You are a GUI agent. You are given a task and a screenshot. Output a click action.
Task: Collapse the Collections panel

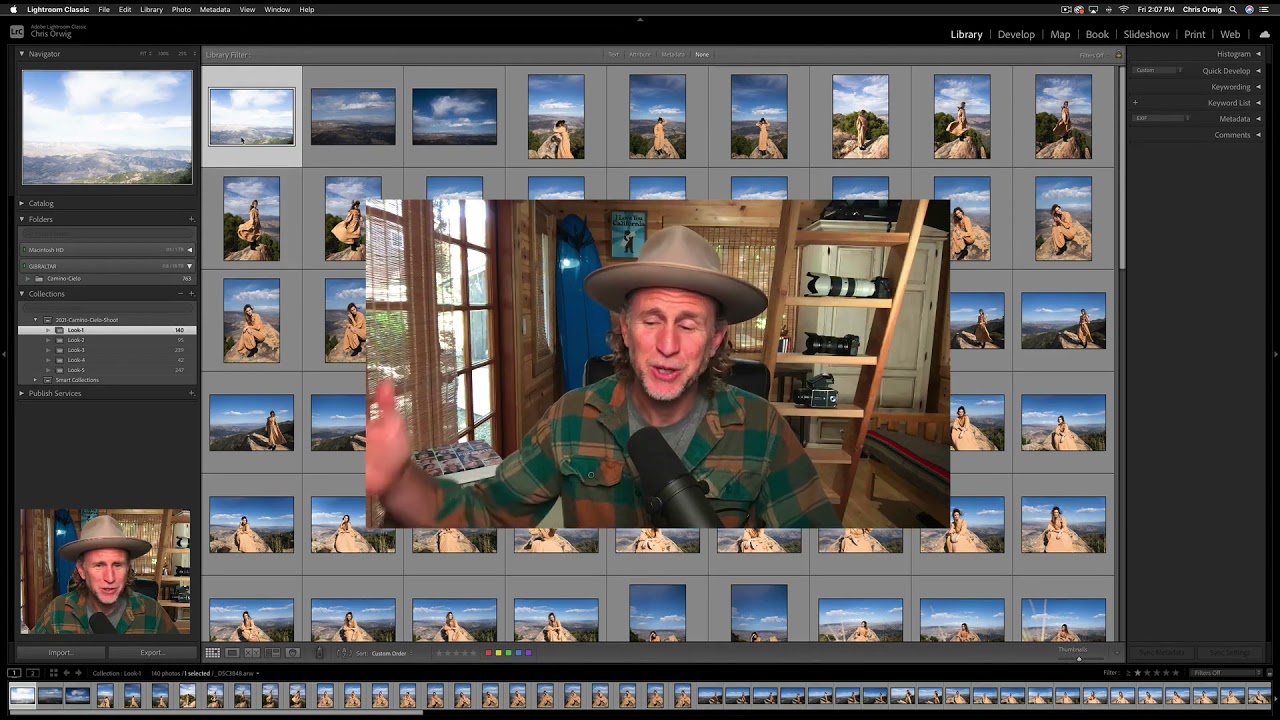pyautogui.click(x=21, y=294)
